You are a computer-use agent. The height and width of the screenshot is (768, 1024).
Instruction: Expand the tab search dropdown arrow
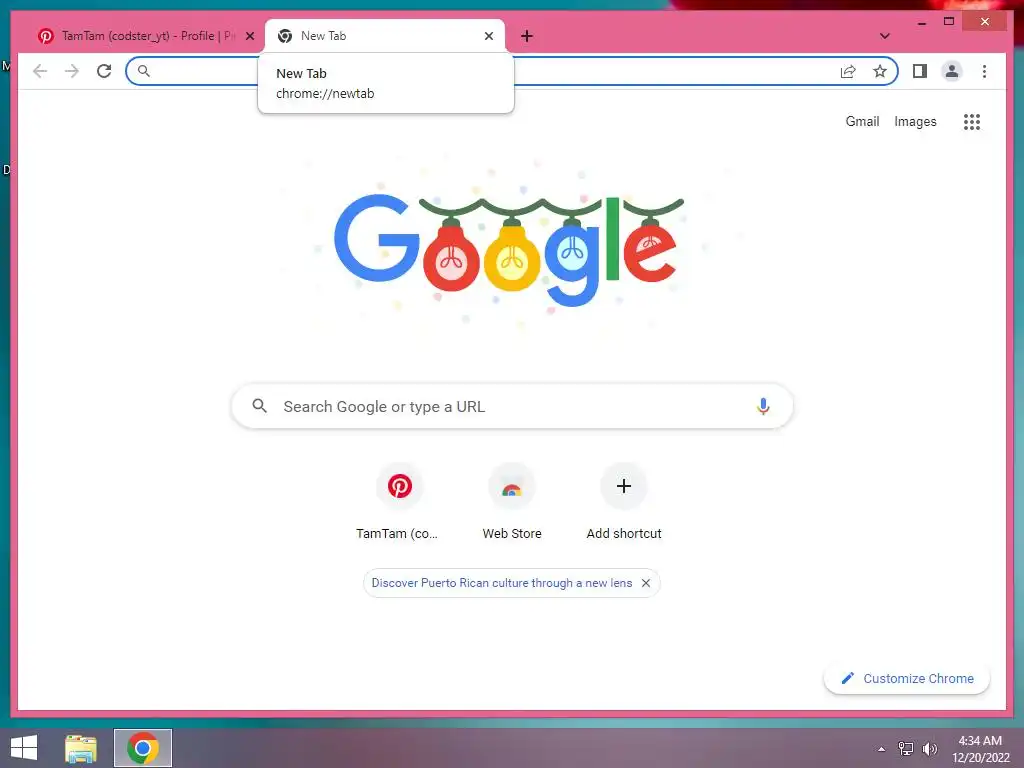pos(884,36)
